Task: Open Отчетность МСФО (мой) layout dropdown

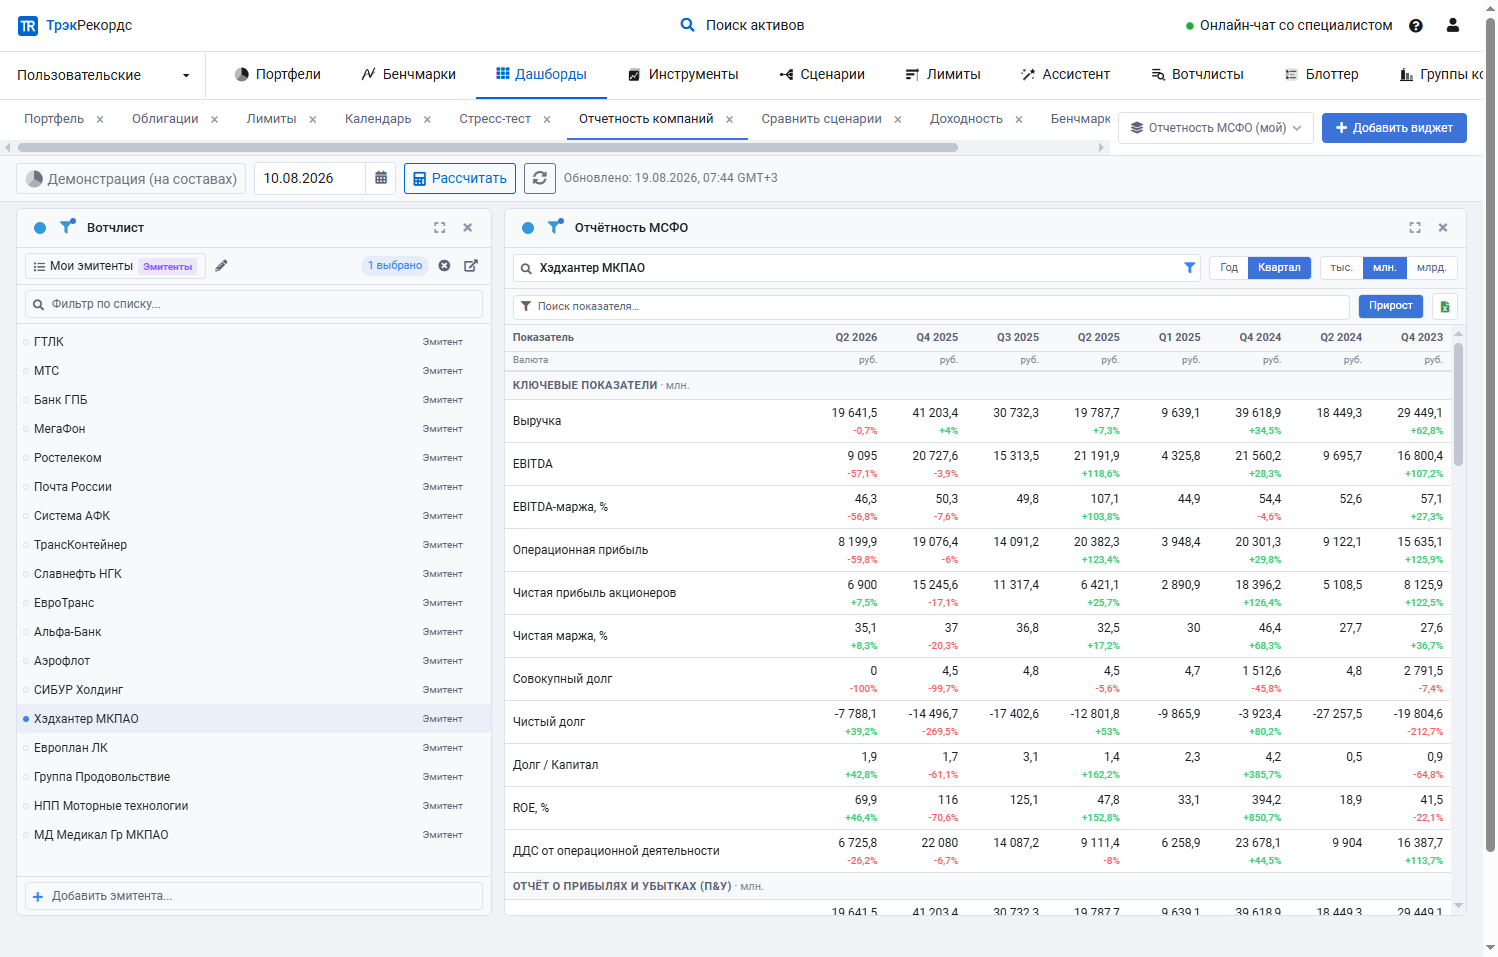Action: coord(1216,128)
